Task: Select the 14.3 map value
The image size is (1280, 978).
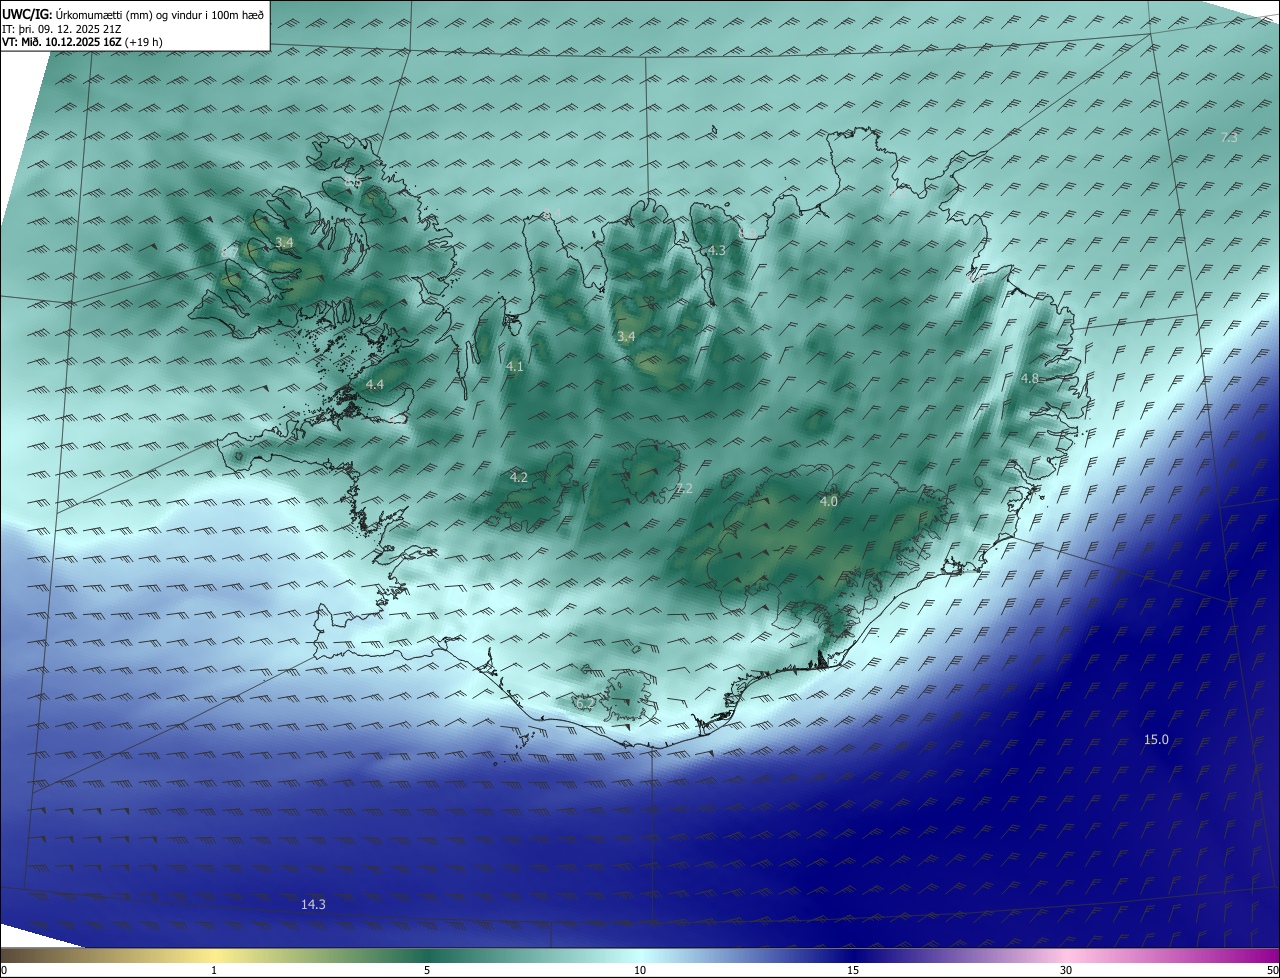Action: tap(313, 904)
